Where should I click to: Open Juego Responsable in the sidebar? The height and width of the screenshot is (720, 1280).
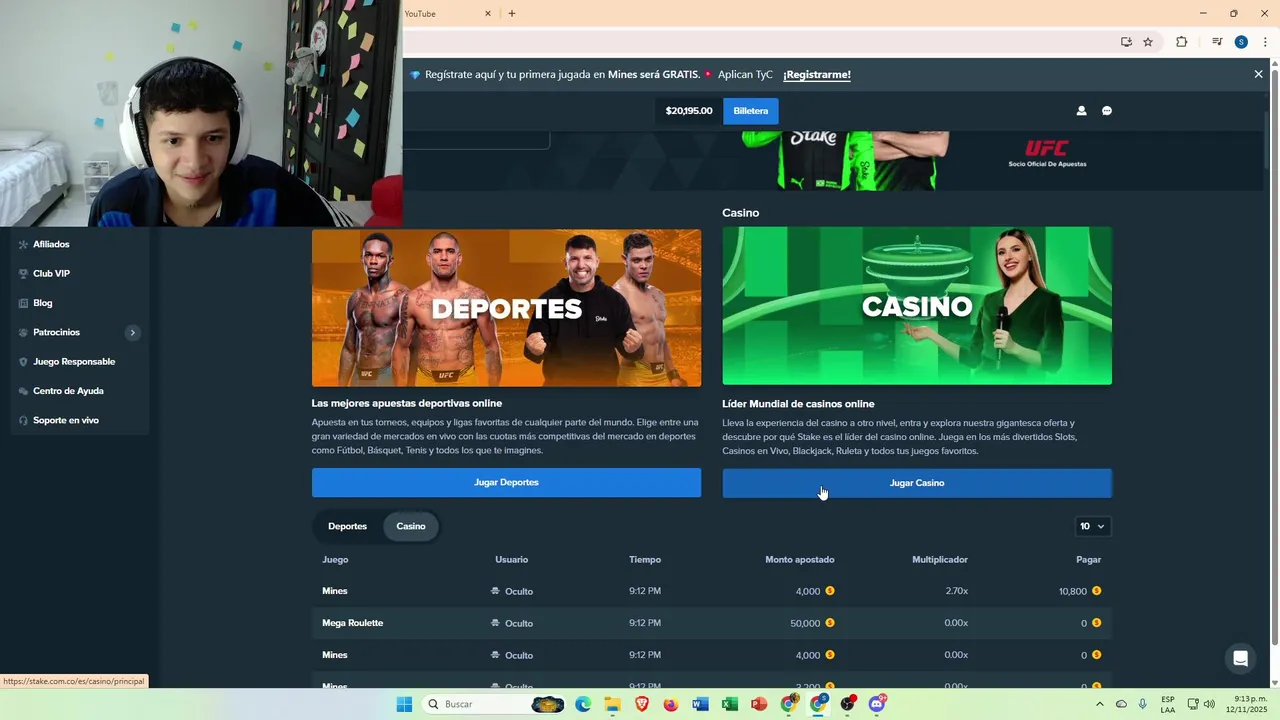75,362
